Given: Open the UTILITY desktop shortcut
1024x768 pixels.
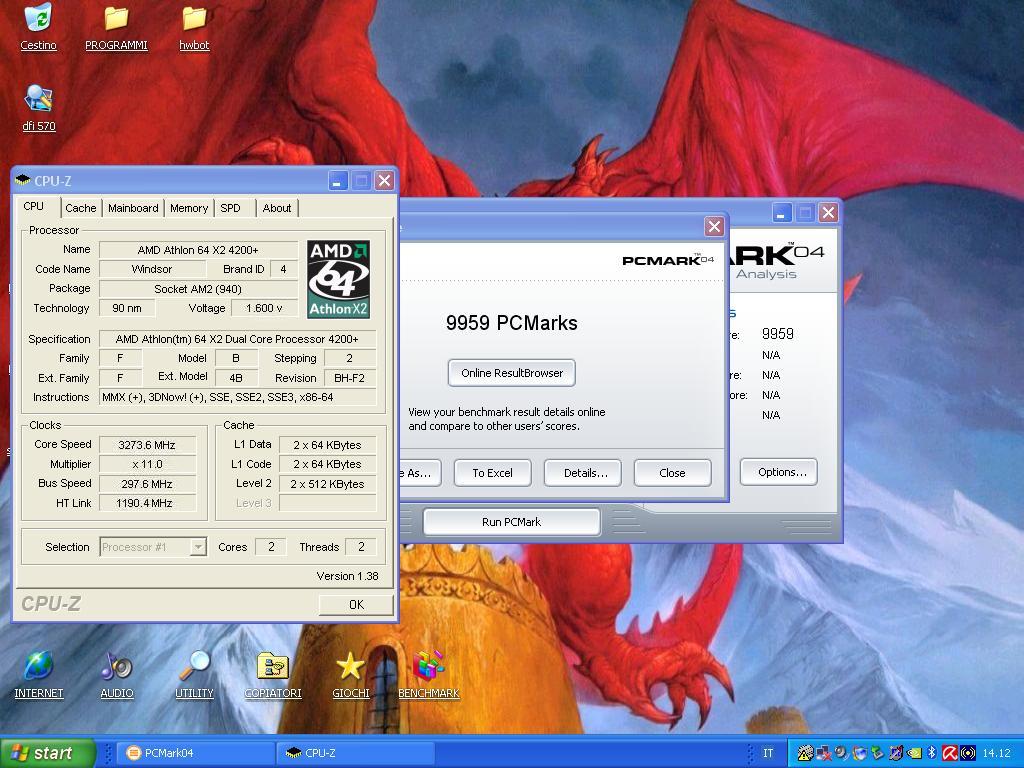Looking at the screenshot, I should coord(194,675).
